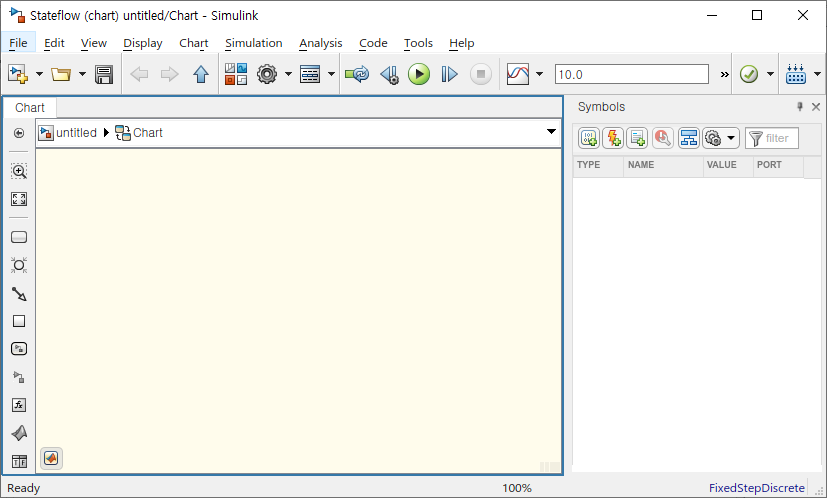Viewport: 827px width, 498px height.
Task: Click the Forward navigation arrow
Action: click(169, 74)
